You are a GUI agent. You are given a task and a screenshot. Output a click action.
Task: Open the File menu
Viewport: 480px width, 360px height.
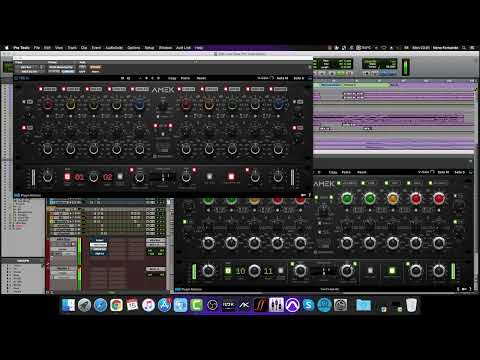[x=37, y=48]
